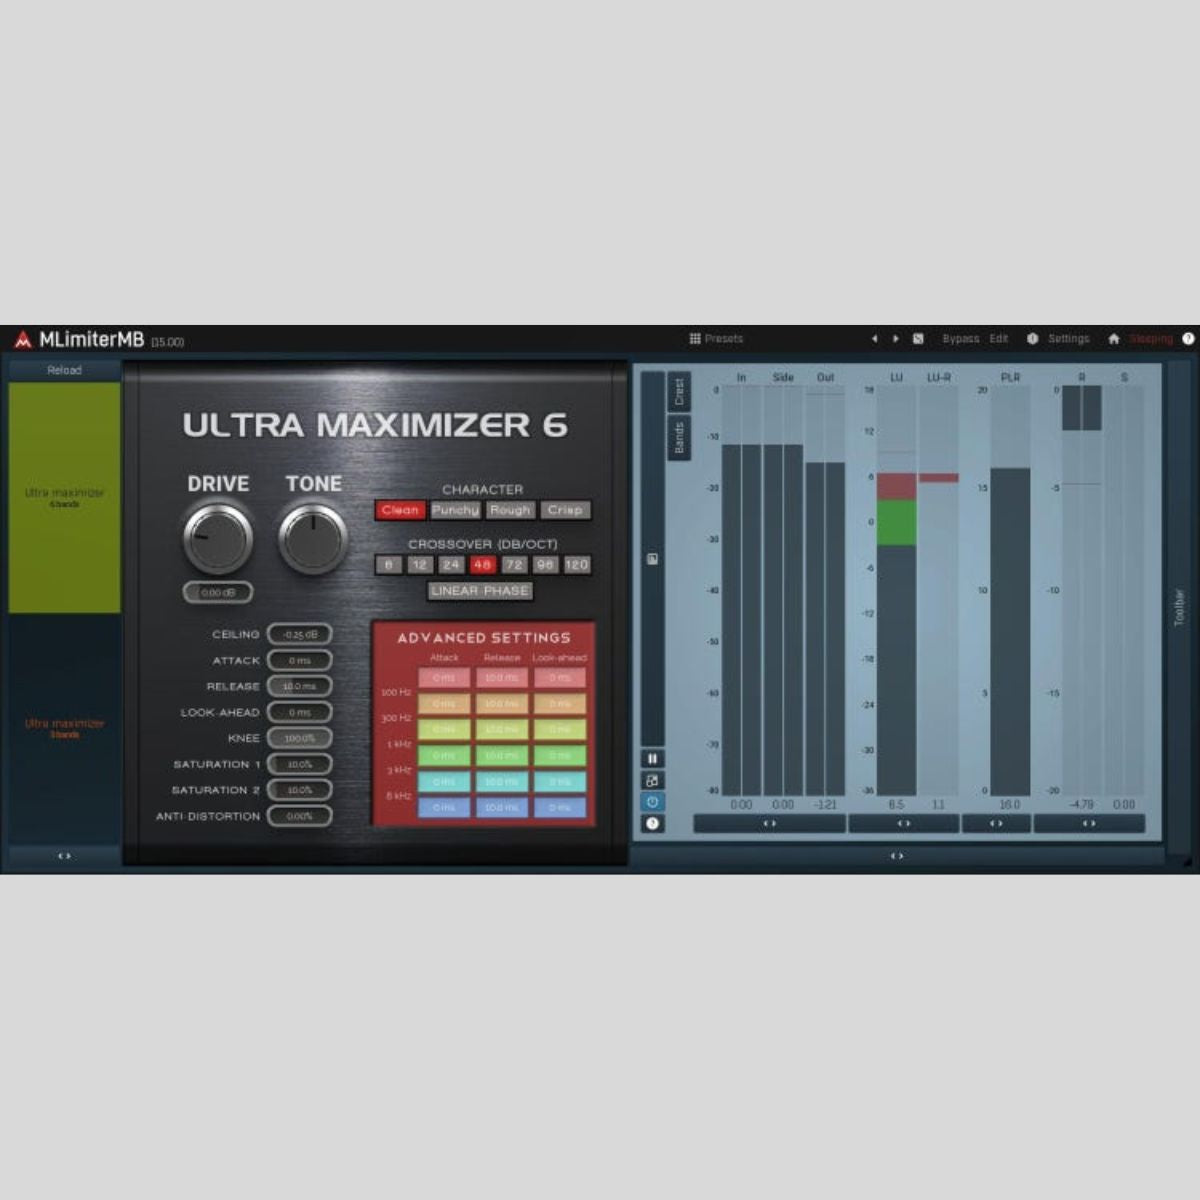Viewport: 1200px width, 1200px height.
Task: Select the Ultra maximizer 6 bands device
Action: pos(64,497)
